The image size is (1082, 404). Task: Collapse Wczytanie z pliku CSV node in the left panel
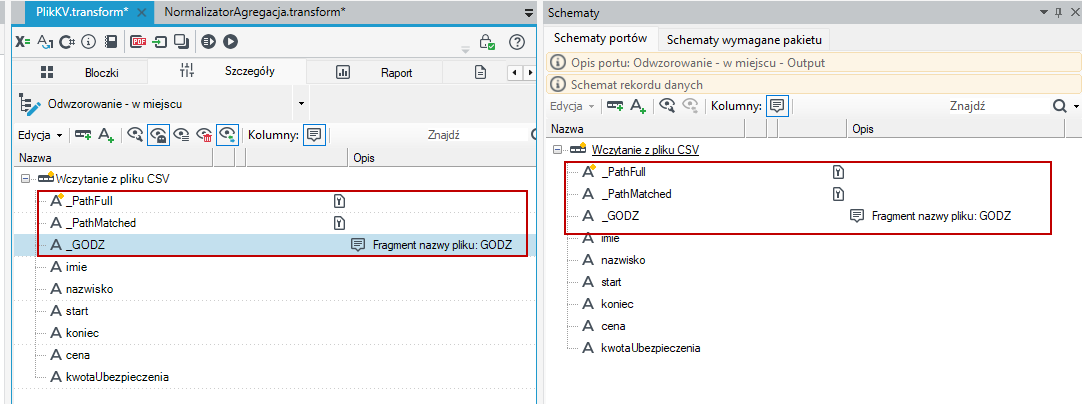click(x=26, y=178)
